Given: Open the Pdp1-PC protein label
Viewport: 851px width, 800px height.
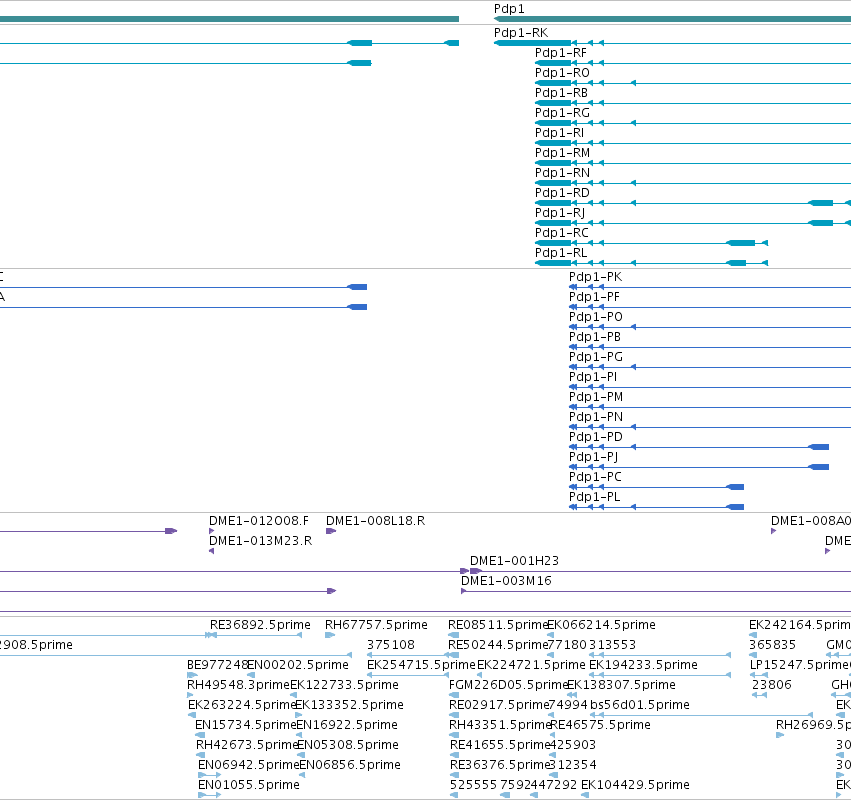Looking at the screenshot, I should tap(595, 478).
